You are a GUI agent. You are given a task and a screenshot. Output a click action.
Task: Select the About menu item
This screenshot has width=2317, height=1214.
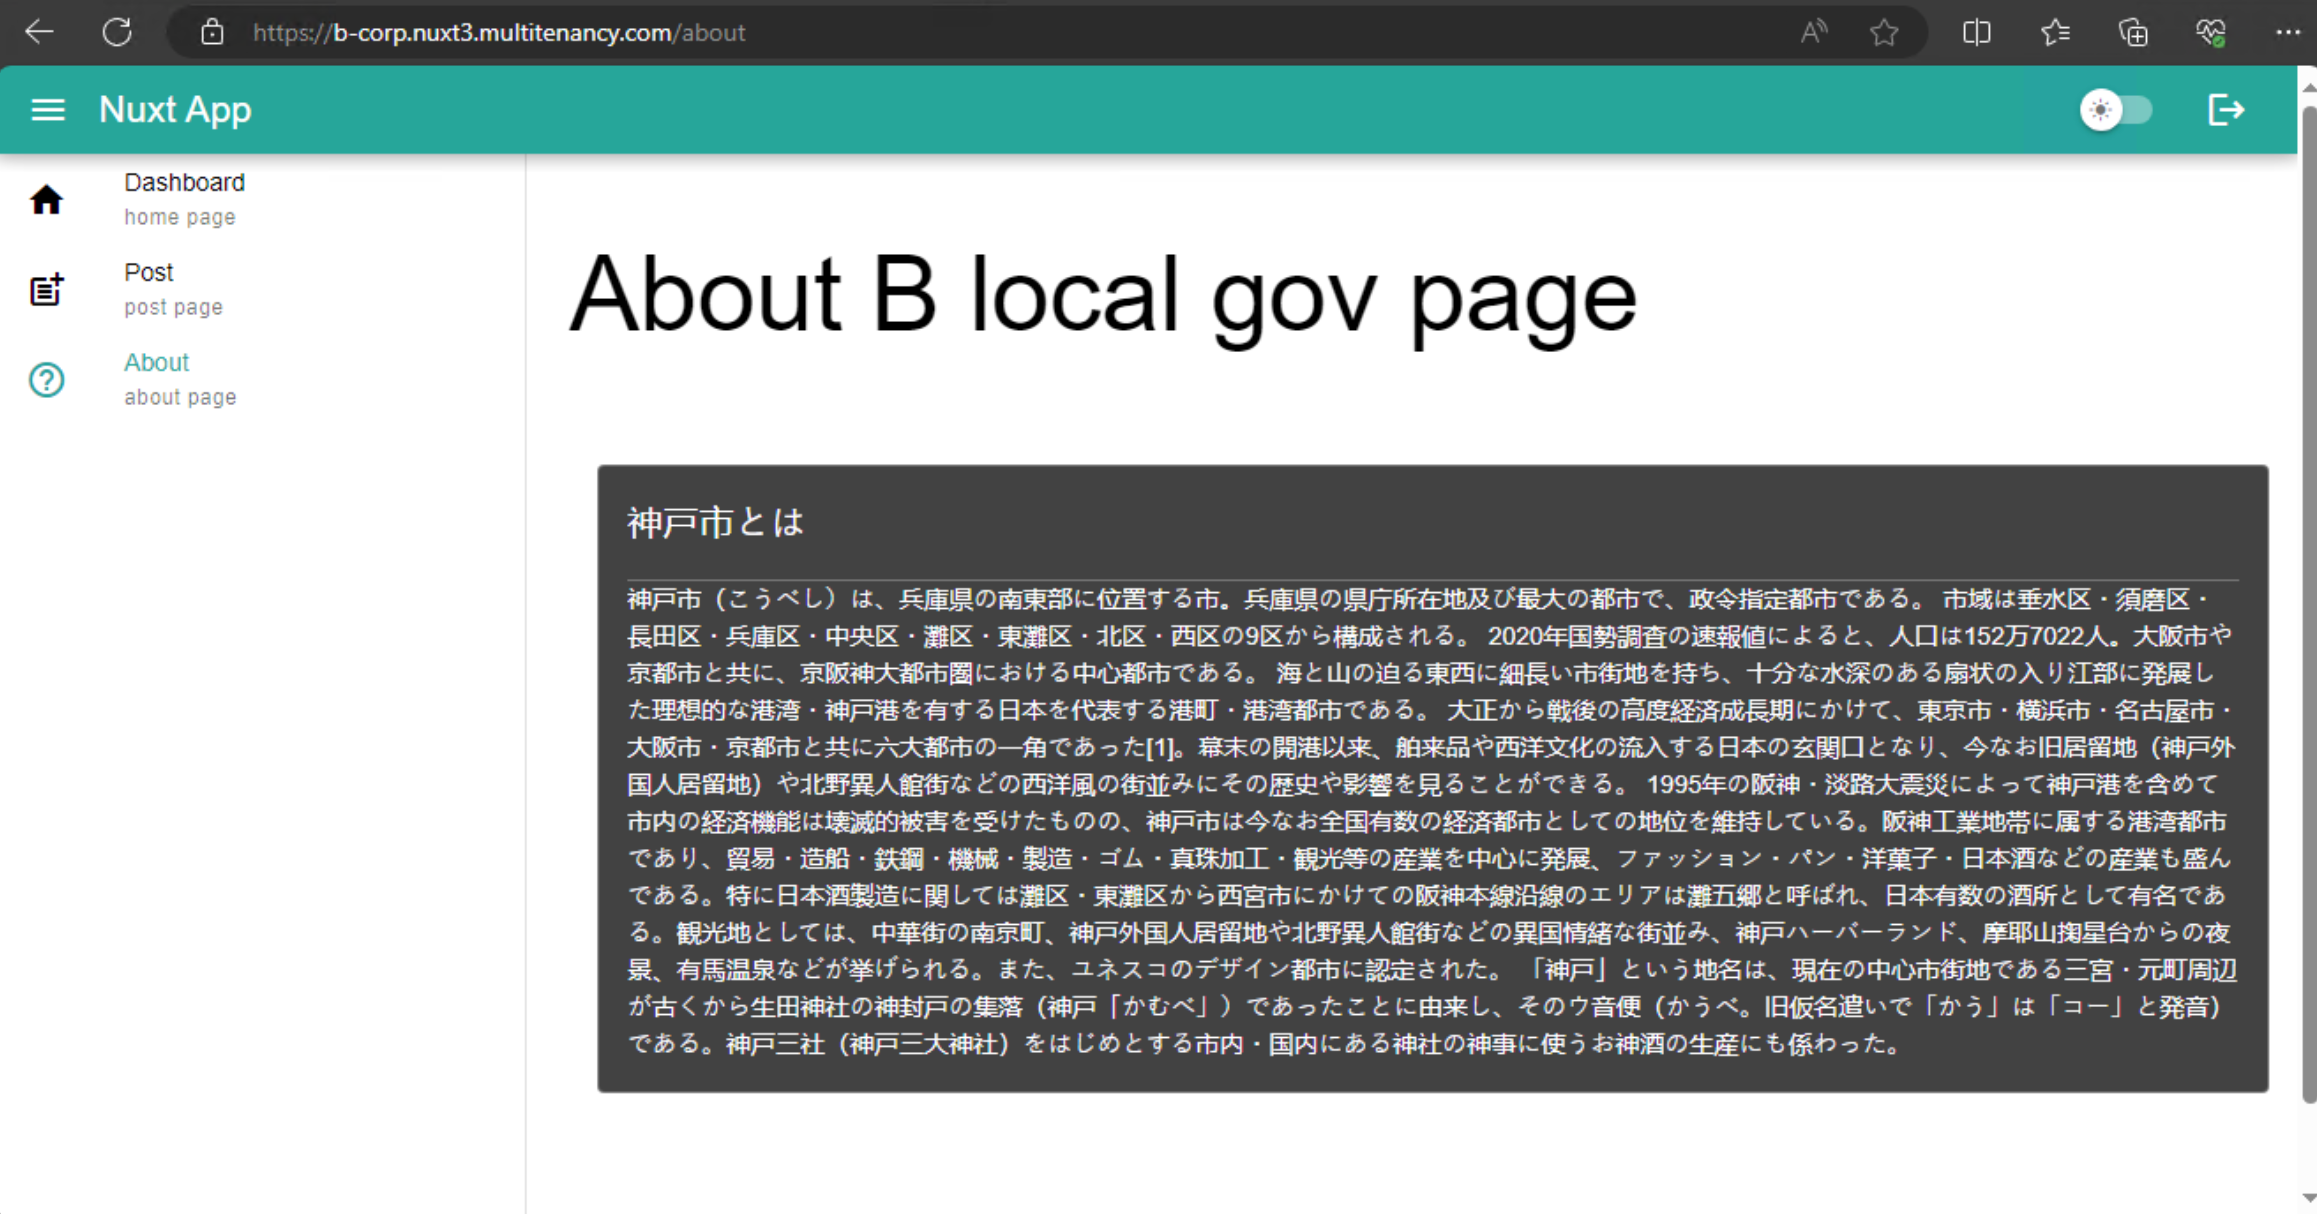point(262,379)
